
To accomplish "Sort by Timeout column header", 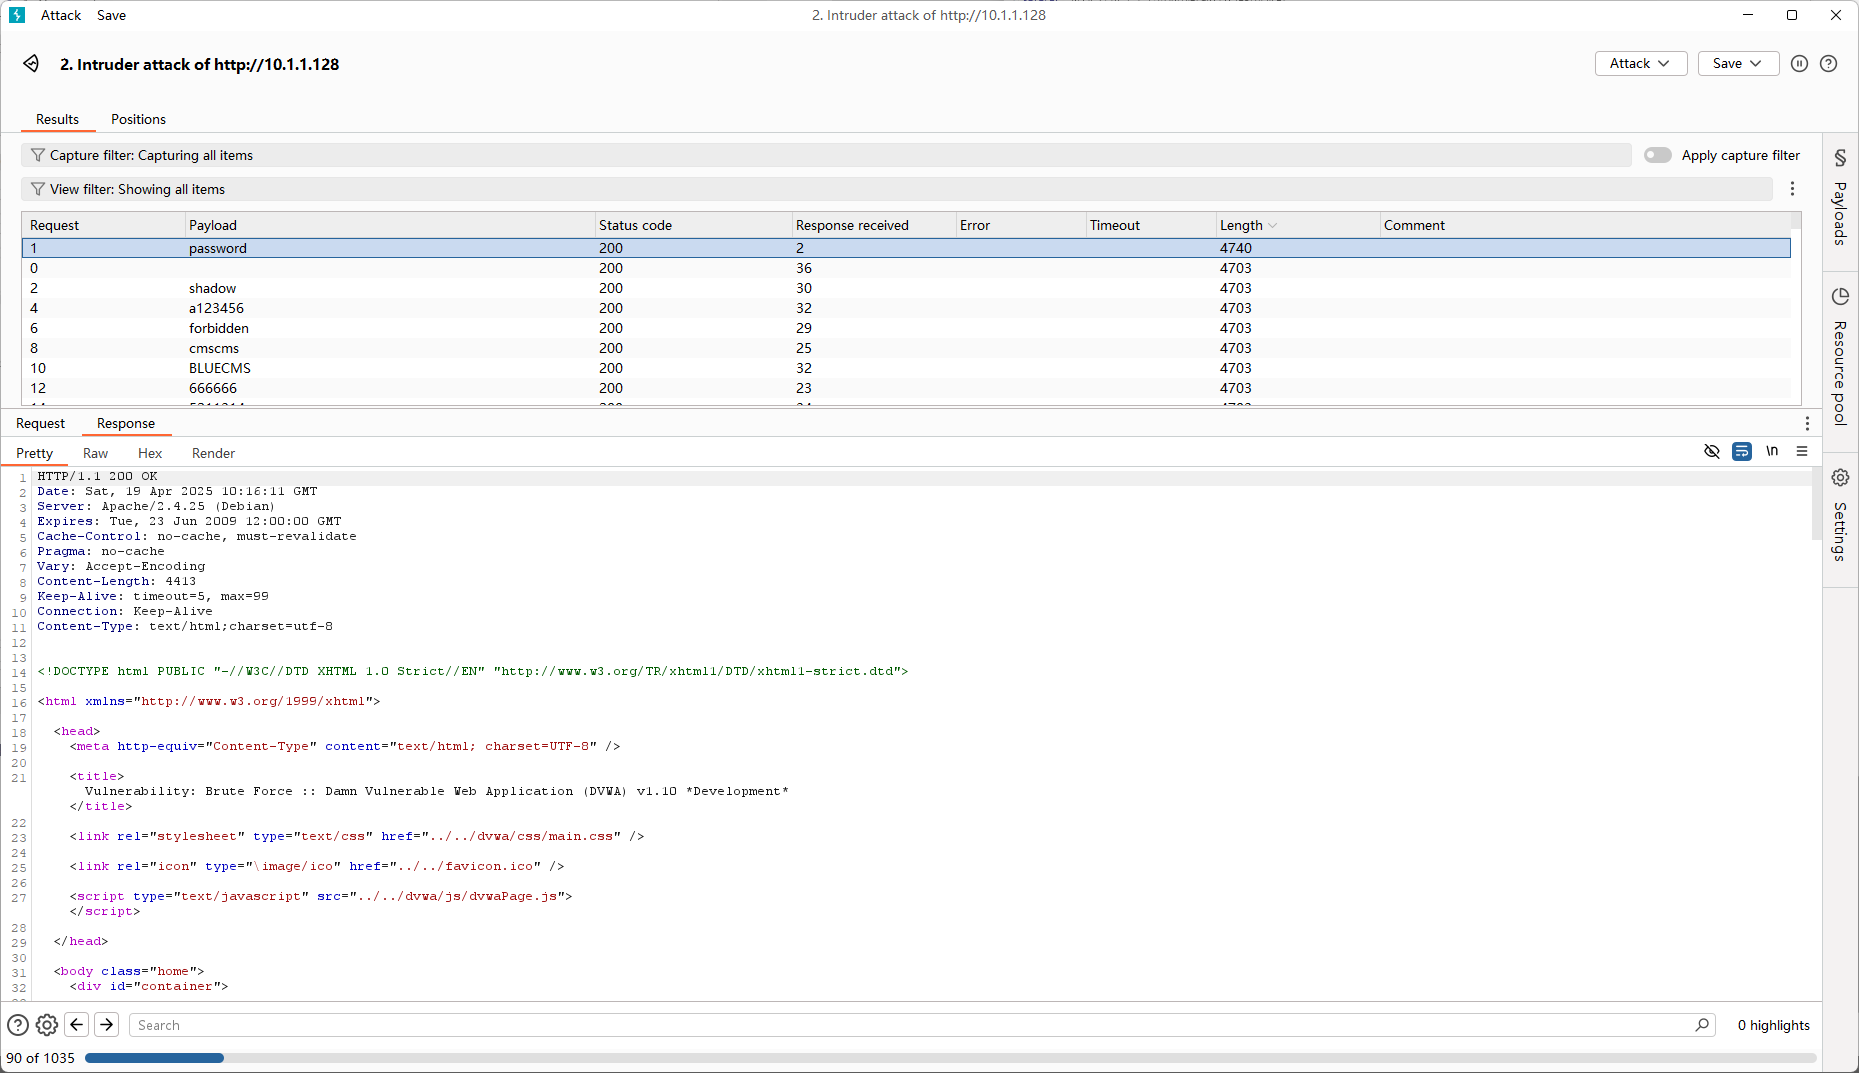I will click(x=1150, y=225).
